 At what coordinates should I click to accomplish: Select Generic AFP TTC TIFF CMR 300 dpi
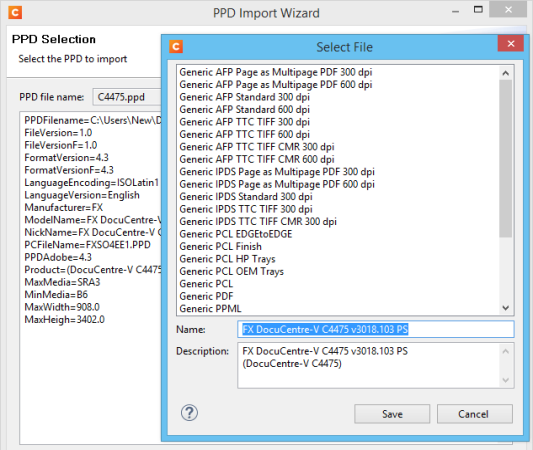click(x=257, y=147)
